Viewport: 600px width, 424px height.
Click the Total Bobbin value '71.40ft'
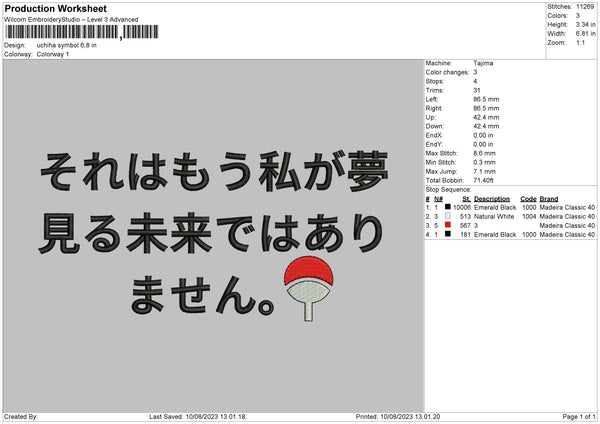click(483, 181)
